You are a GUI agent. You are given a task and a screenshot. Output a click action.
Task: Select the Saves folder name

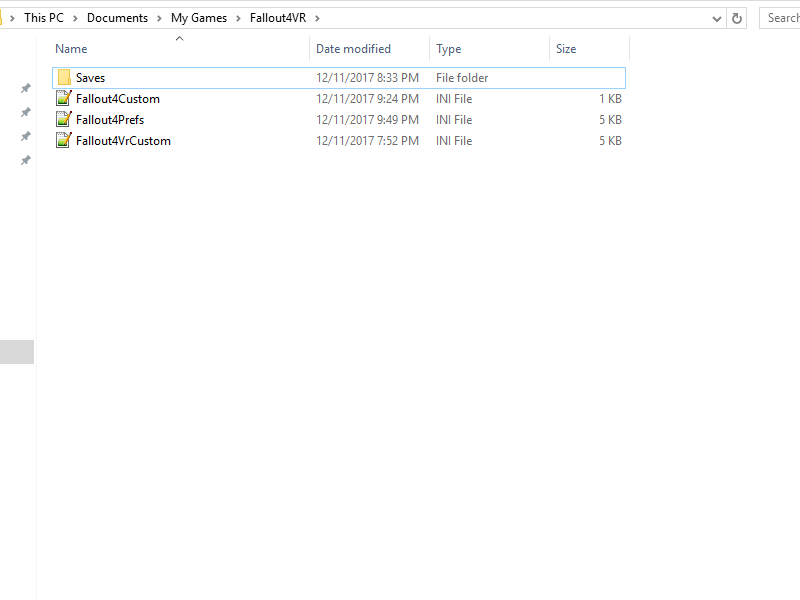[x=90, y=78]
